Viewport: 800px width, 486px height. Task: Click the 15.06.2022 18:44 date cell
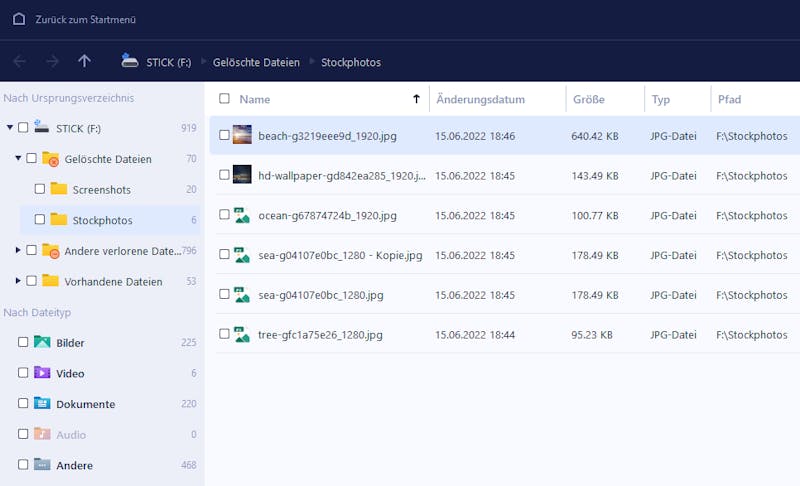[x=475, y=335]
